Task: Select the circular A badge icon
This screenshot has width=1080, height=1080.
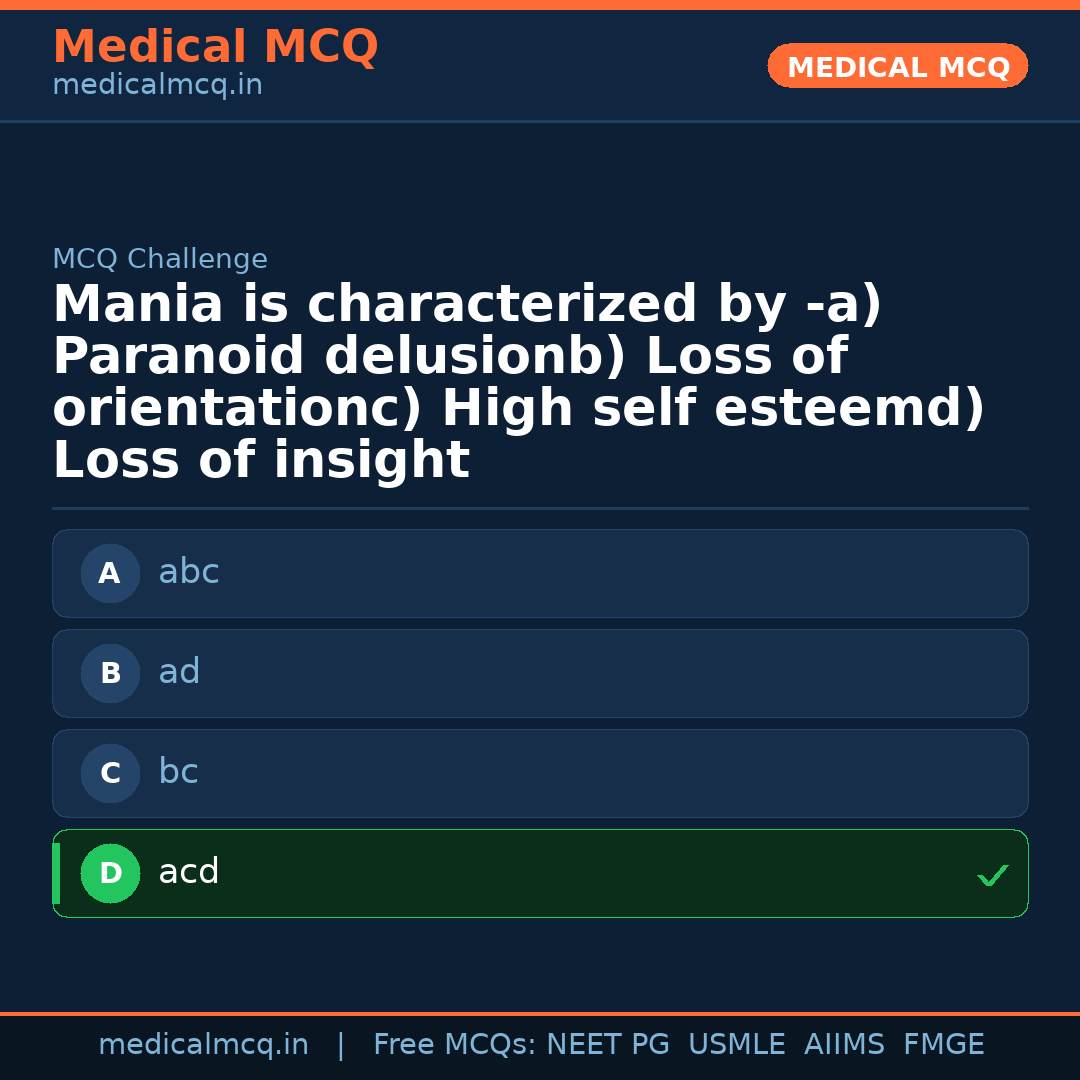Action: click(110, 573)
